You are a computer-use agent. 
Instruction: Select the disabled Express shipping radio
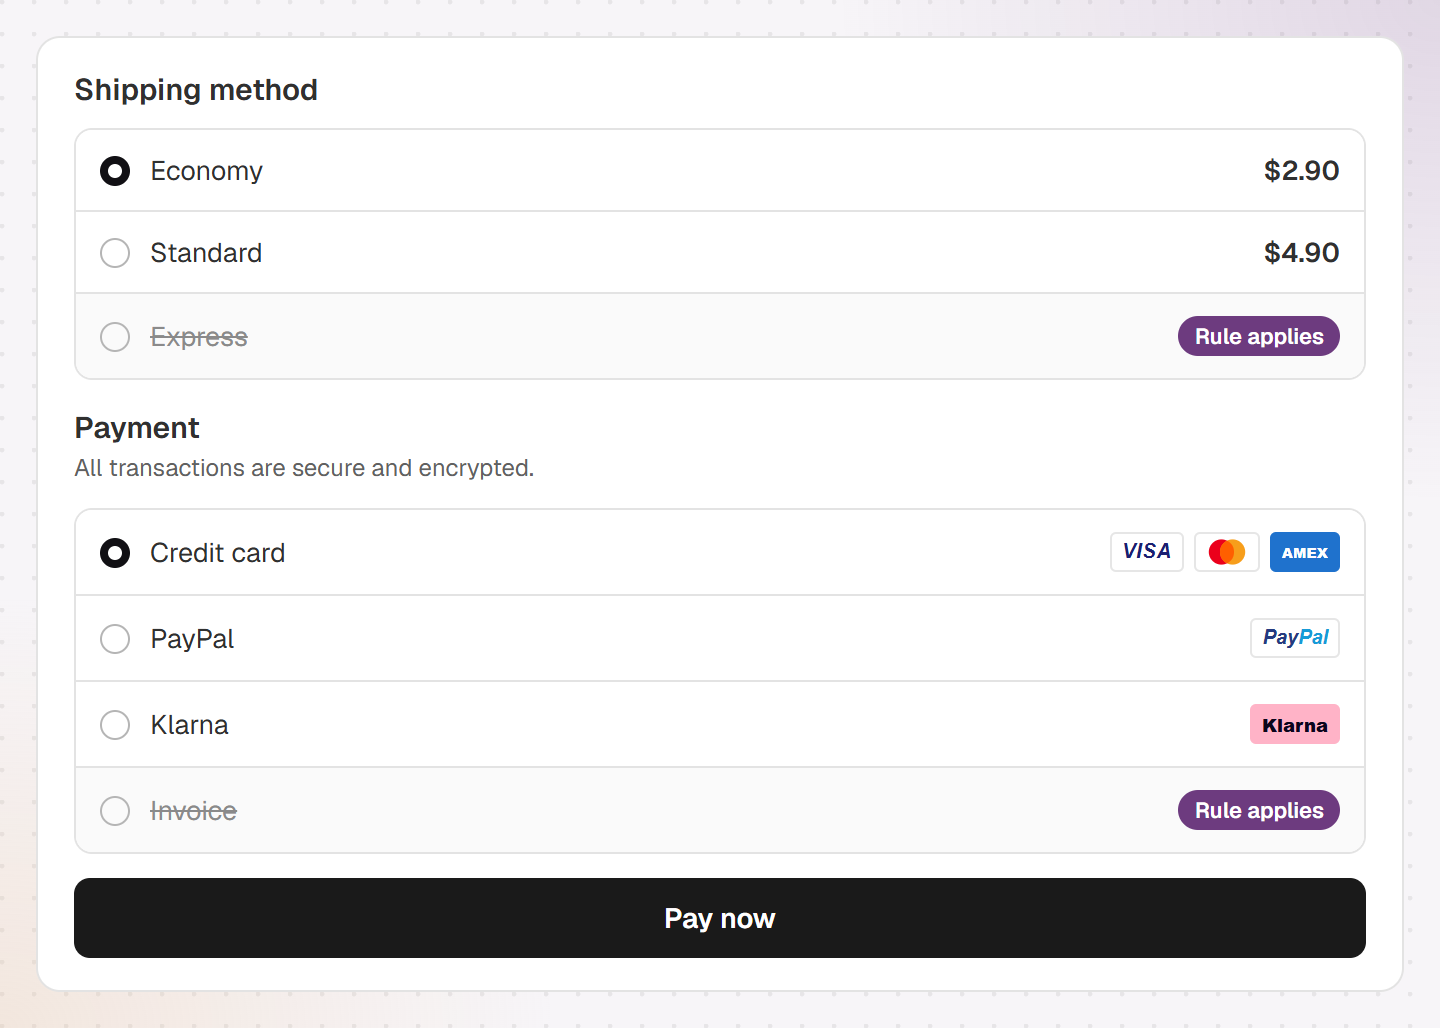click(x=115, y=337)
